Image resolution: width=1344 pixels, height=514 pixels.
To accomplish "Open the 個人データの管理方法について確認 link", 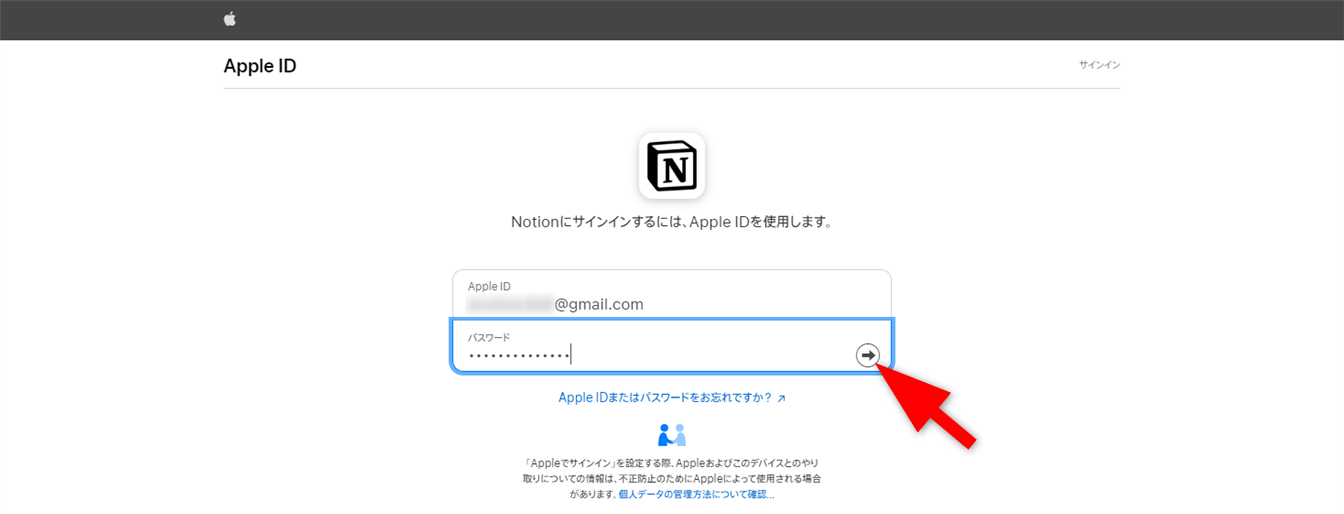I will [x=695, y=494].
